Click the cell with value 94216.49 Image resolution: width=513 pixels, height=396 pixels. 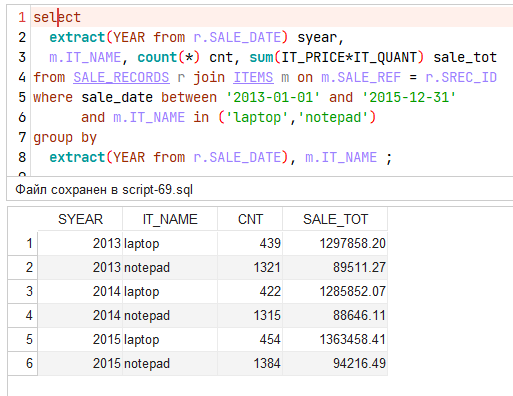(x=335, y=363)
